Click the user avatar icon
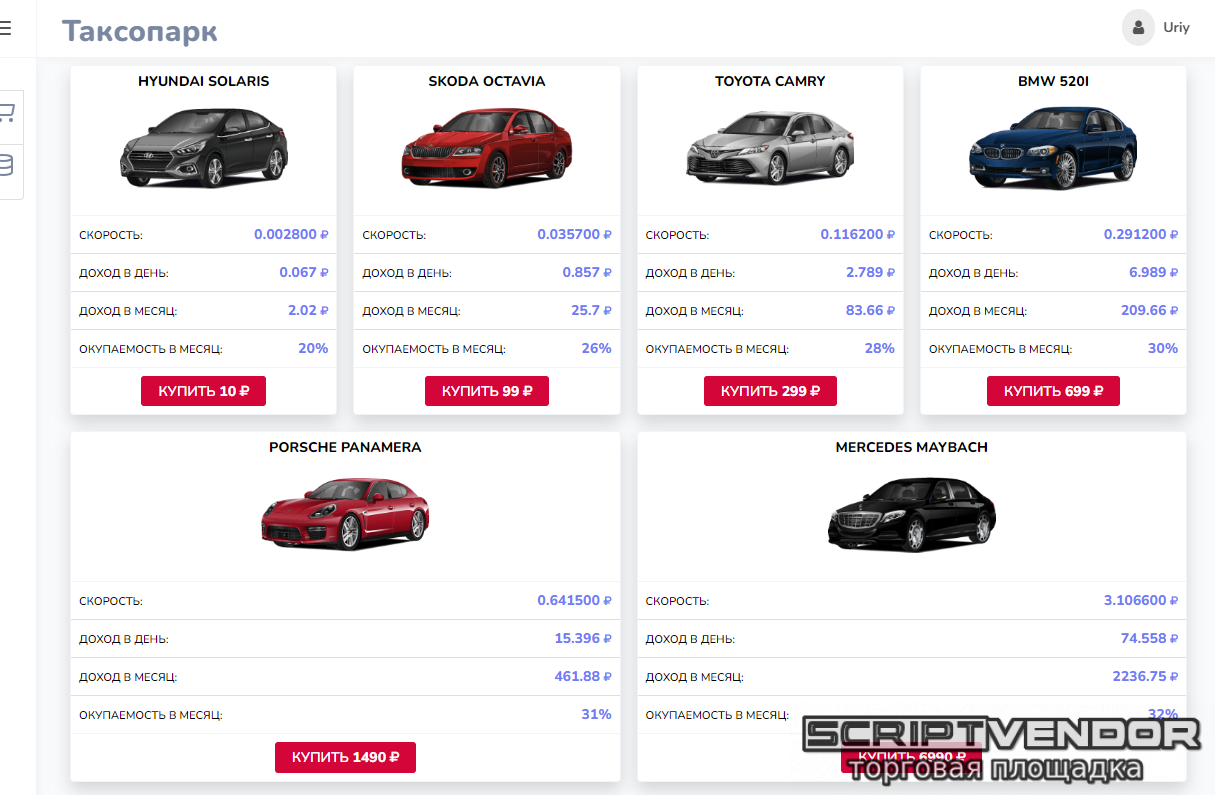 (1138, 28)
